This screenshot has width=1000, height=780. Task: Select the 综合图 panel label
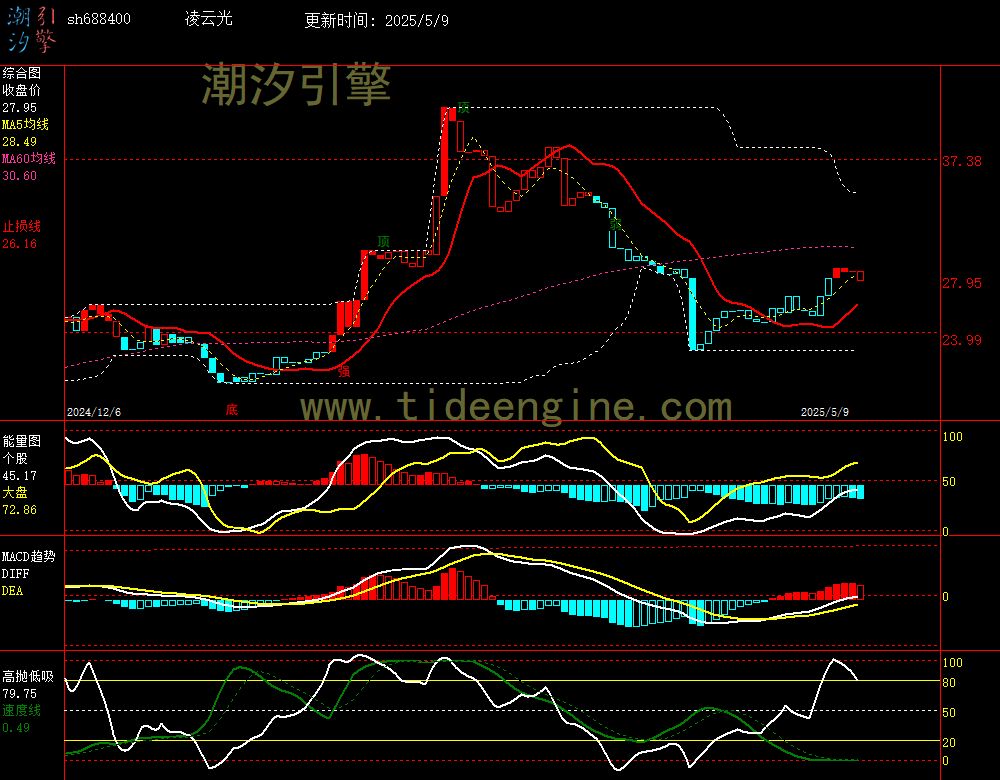[22, 73]
